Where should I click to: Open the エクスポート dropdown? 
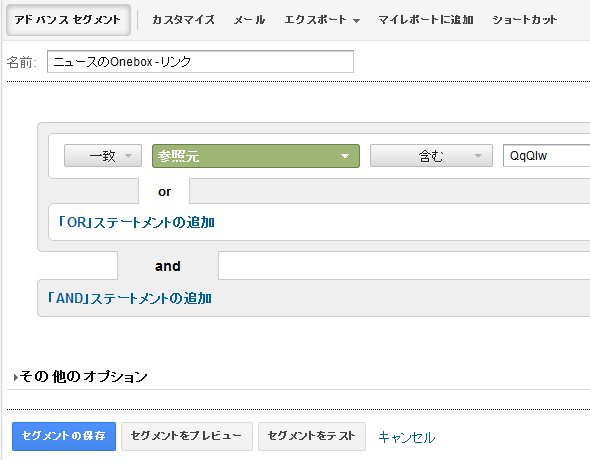pos(322,20)
